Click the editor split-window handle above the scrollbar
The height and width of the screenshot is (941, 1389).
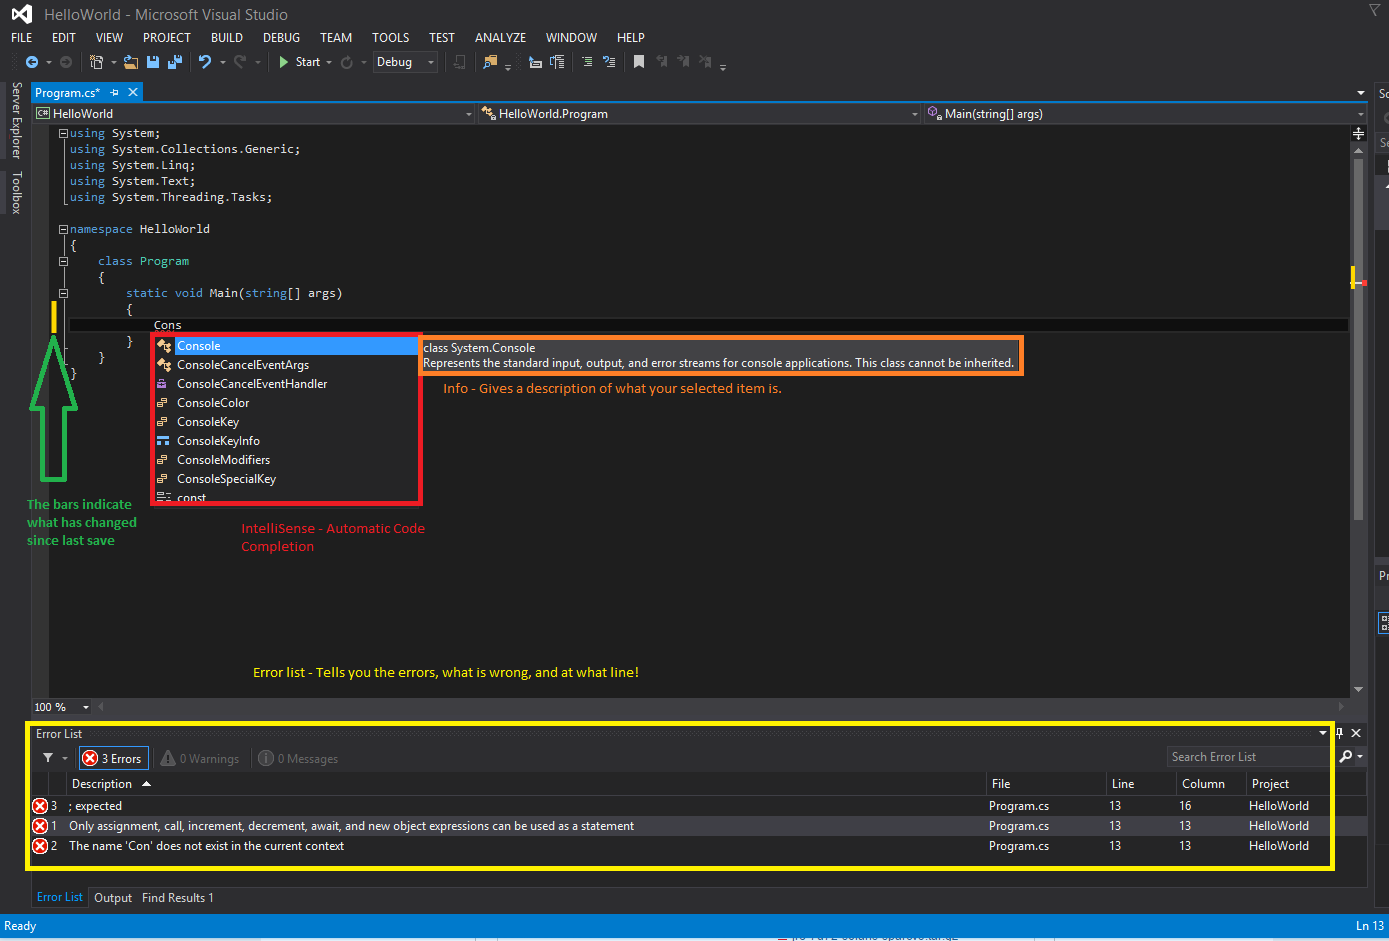pos(1358,132)
